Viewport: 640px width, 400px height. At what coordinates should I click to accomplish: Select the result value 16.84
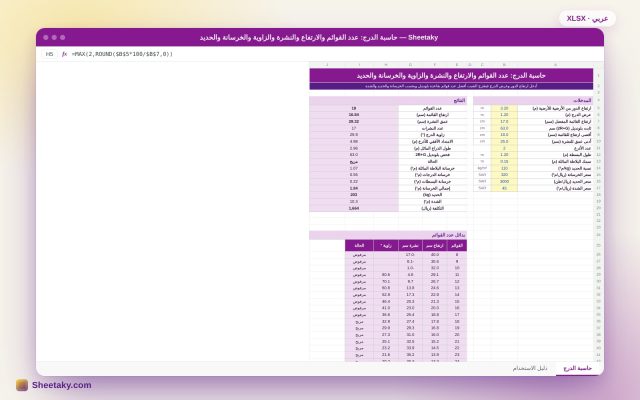tap(354, 115)
